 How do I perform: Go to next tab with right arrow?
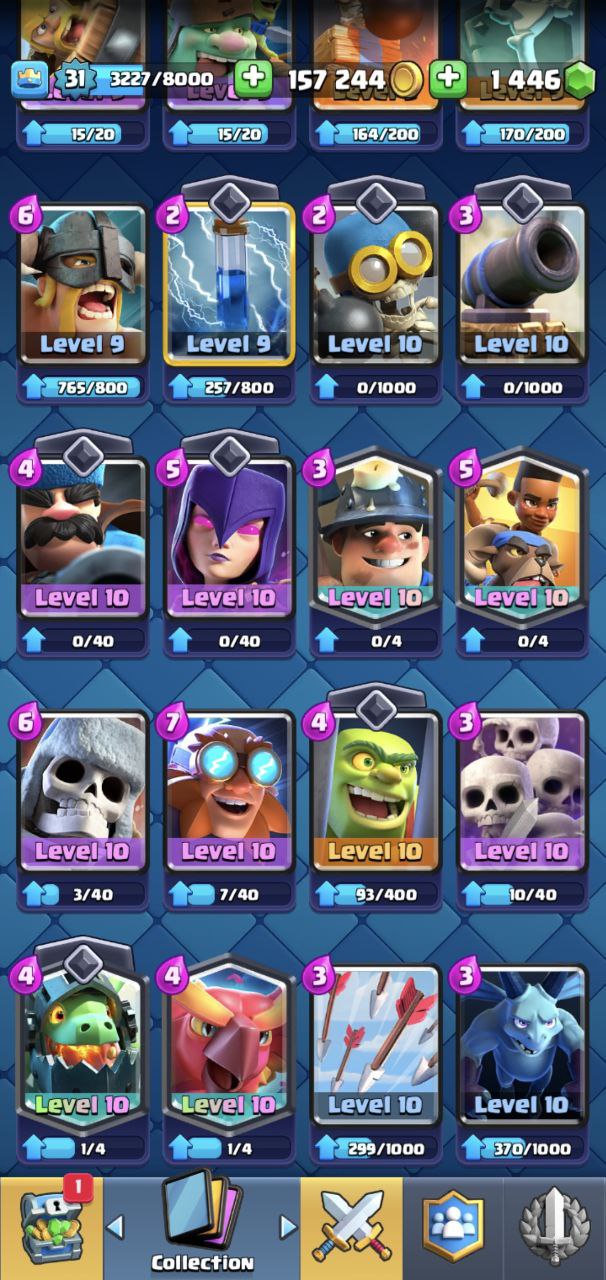288,1226
